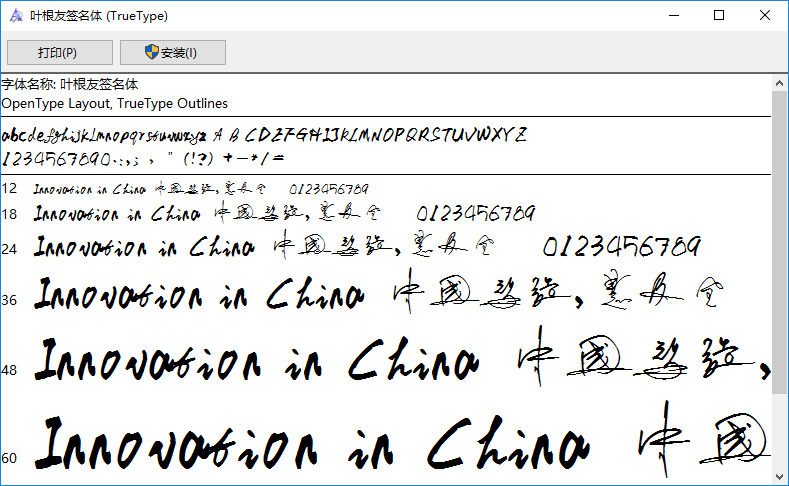Click the size label 24

(x=9, y=249)
